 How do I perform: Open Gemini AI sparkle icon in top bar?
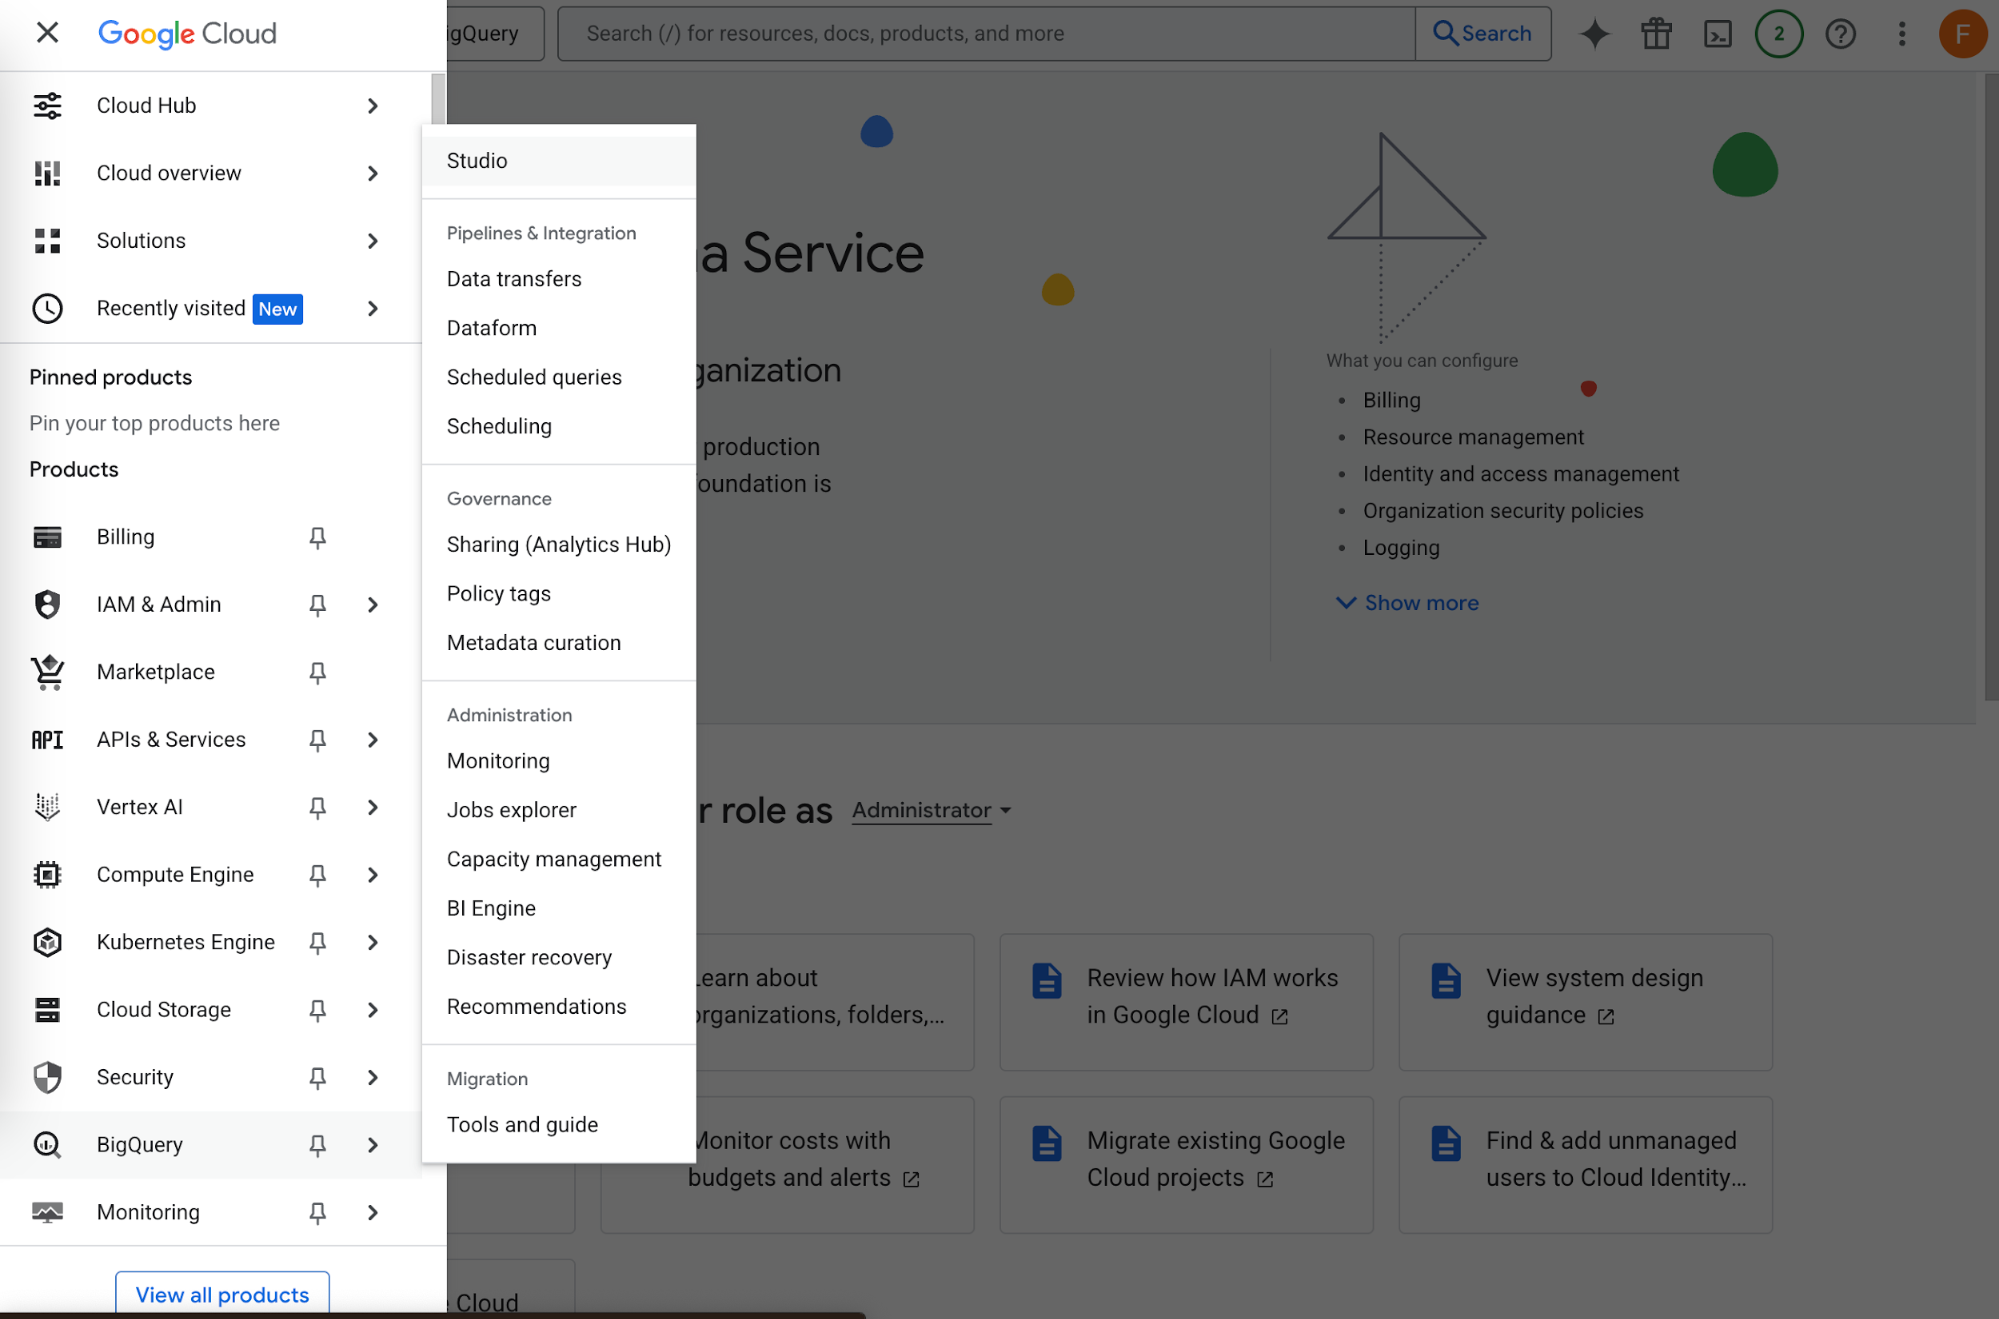point(1595,33)
